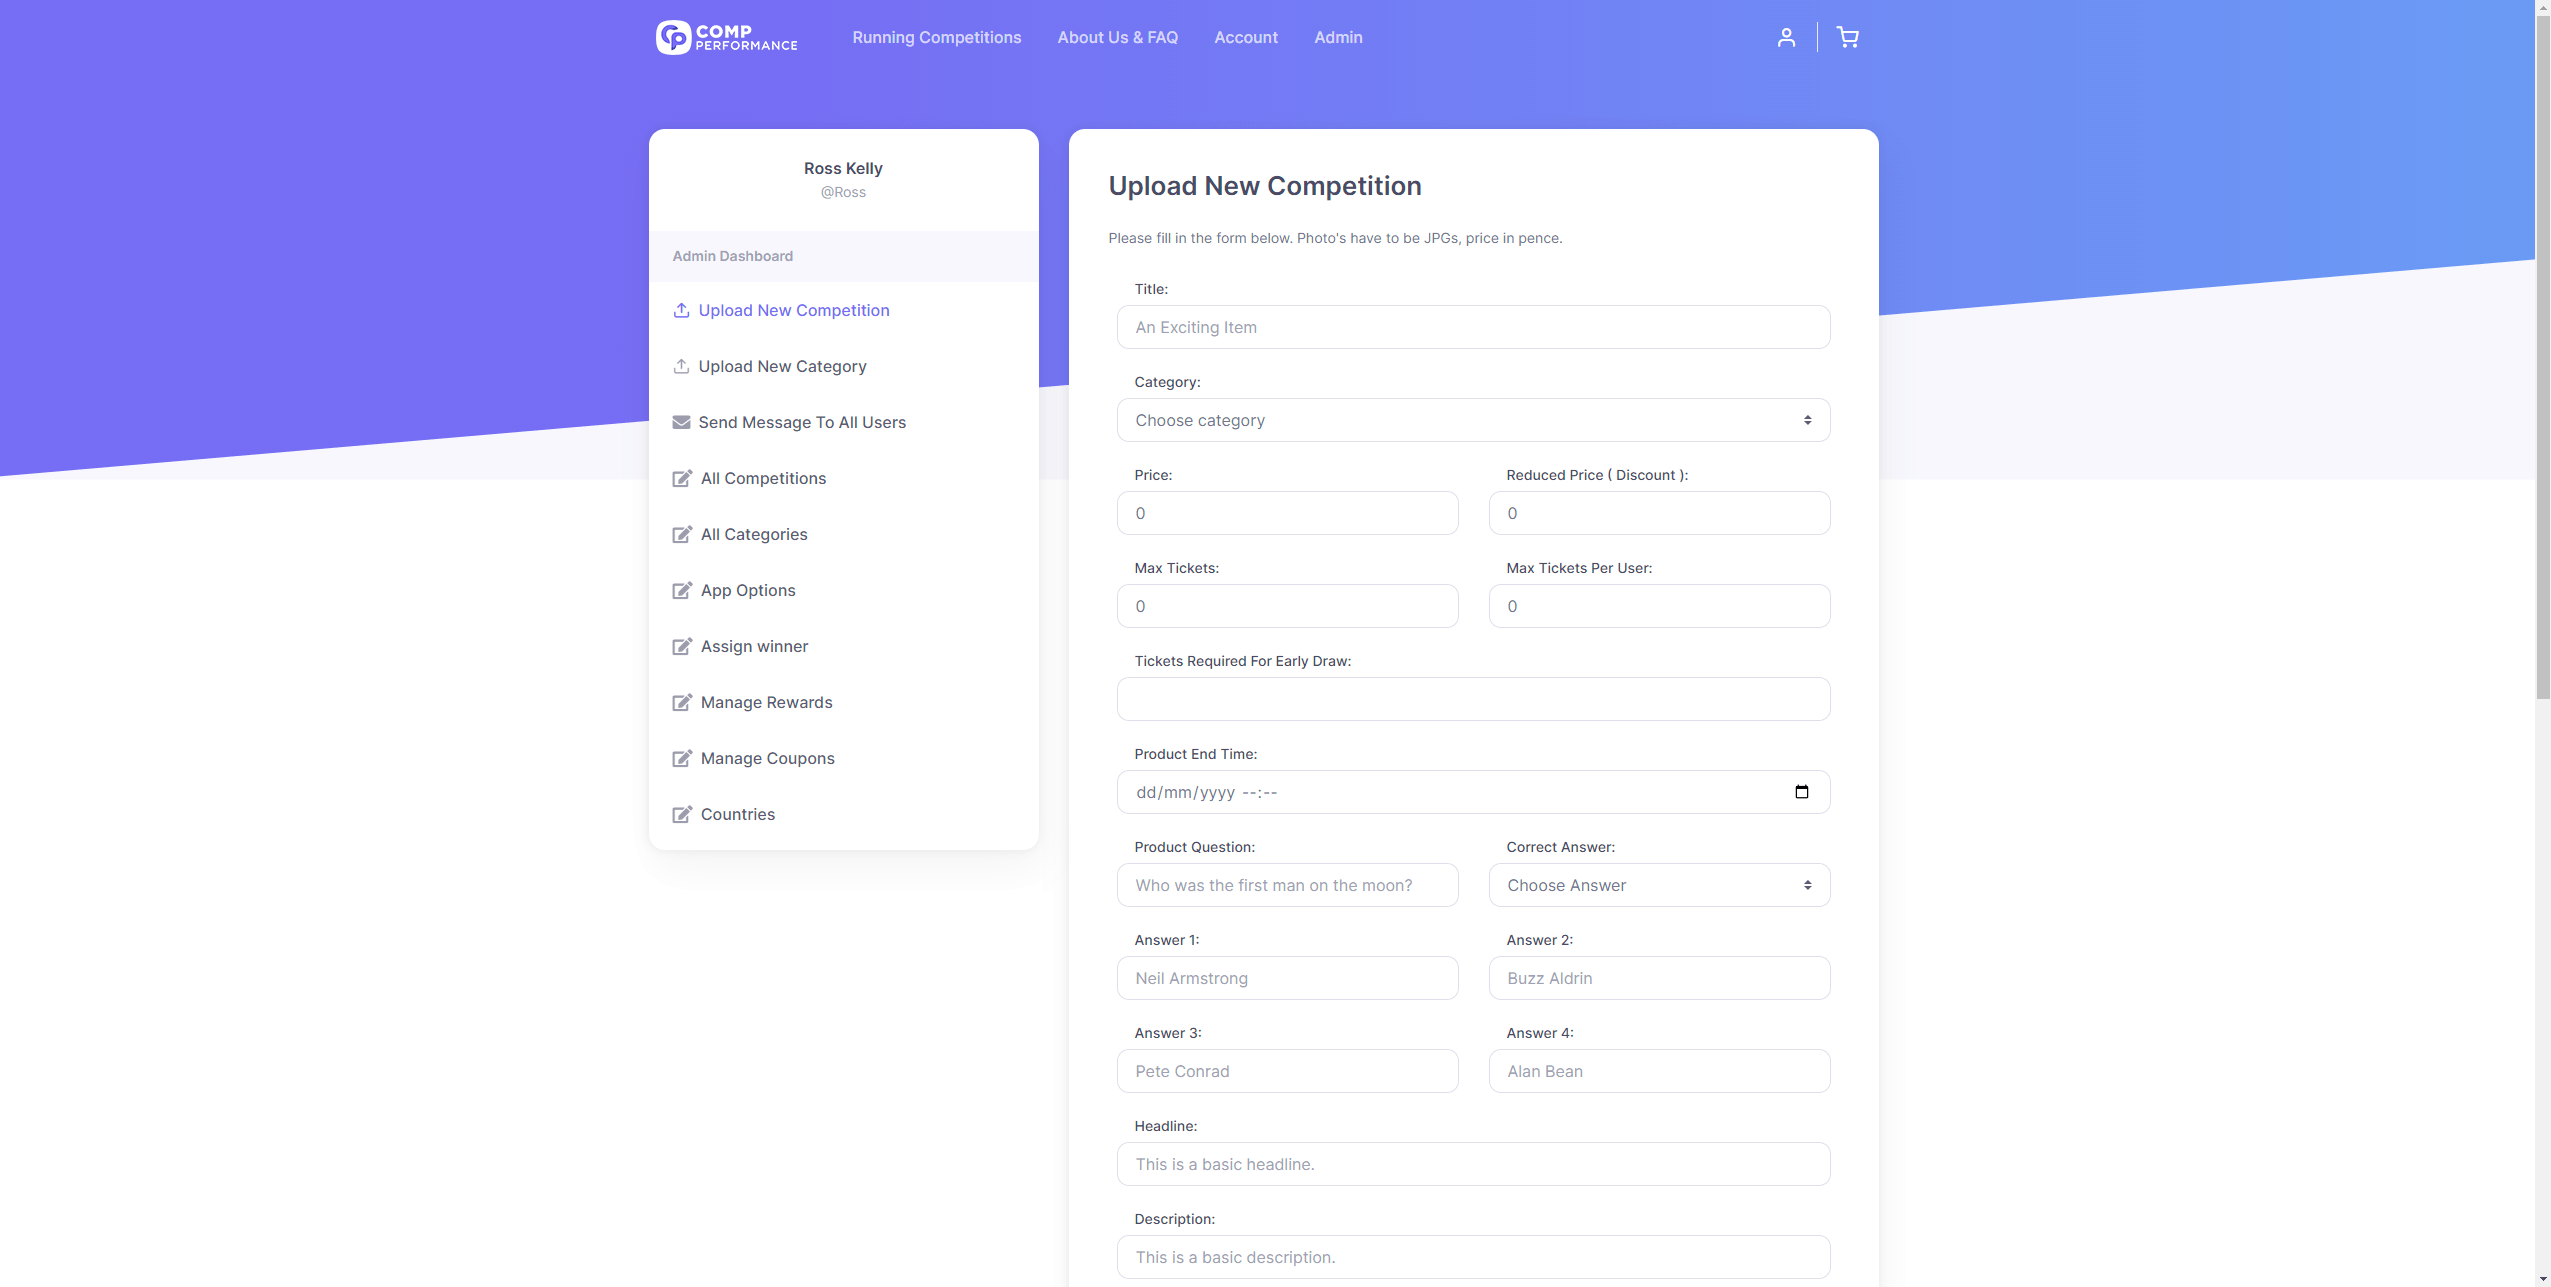
Task: Click the upload icon beside Upload New Competition
Action: click(681, 310)
